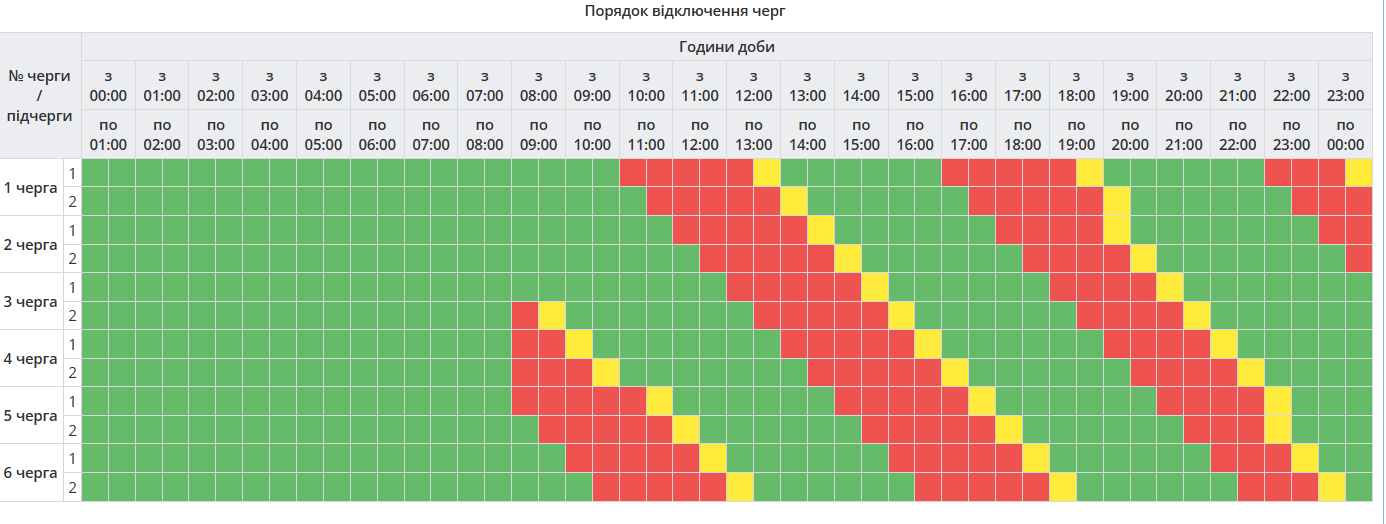Click last red cell in 2 черга subqueue 2 row
The width and height of the screenshot is (1386, 524).
(x=1359, y=259)
